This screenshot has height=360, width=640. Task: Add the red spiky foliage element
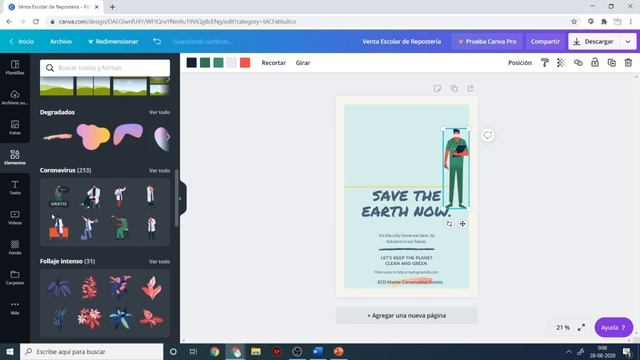point(90,287)
